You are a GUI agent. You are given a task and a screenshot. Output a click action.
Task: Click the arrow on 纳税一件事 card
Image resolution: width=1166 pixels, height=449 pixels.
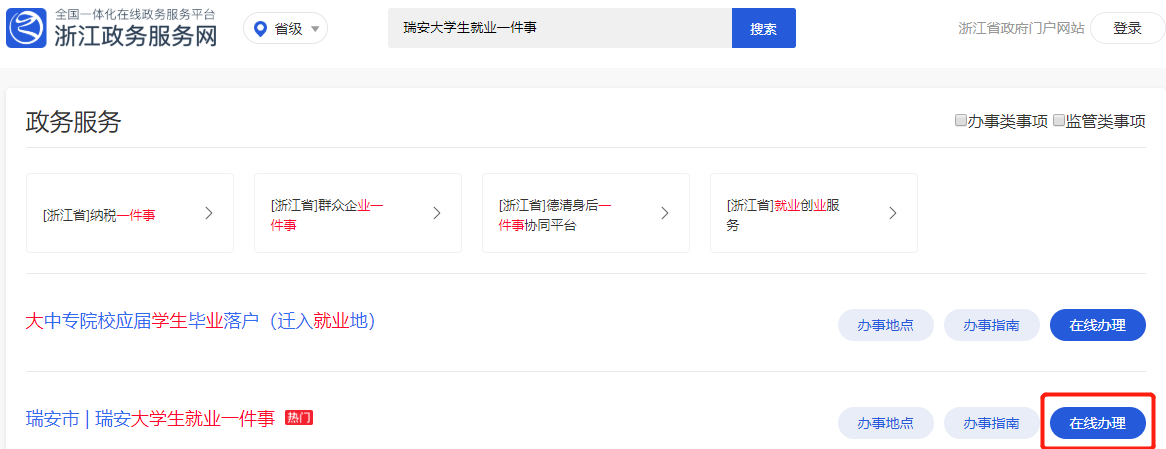(x=209, y=213)
